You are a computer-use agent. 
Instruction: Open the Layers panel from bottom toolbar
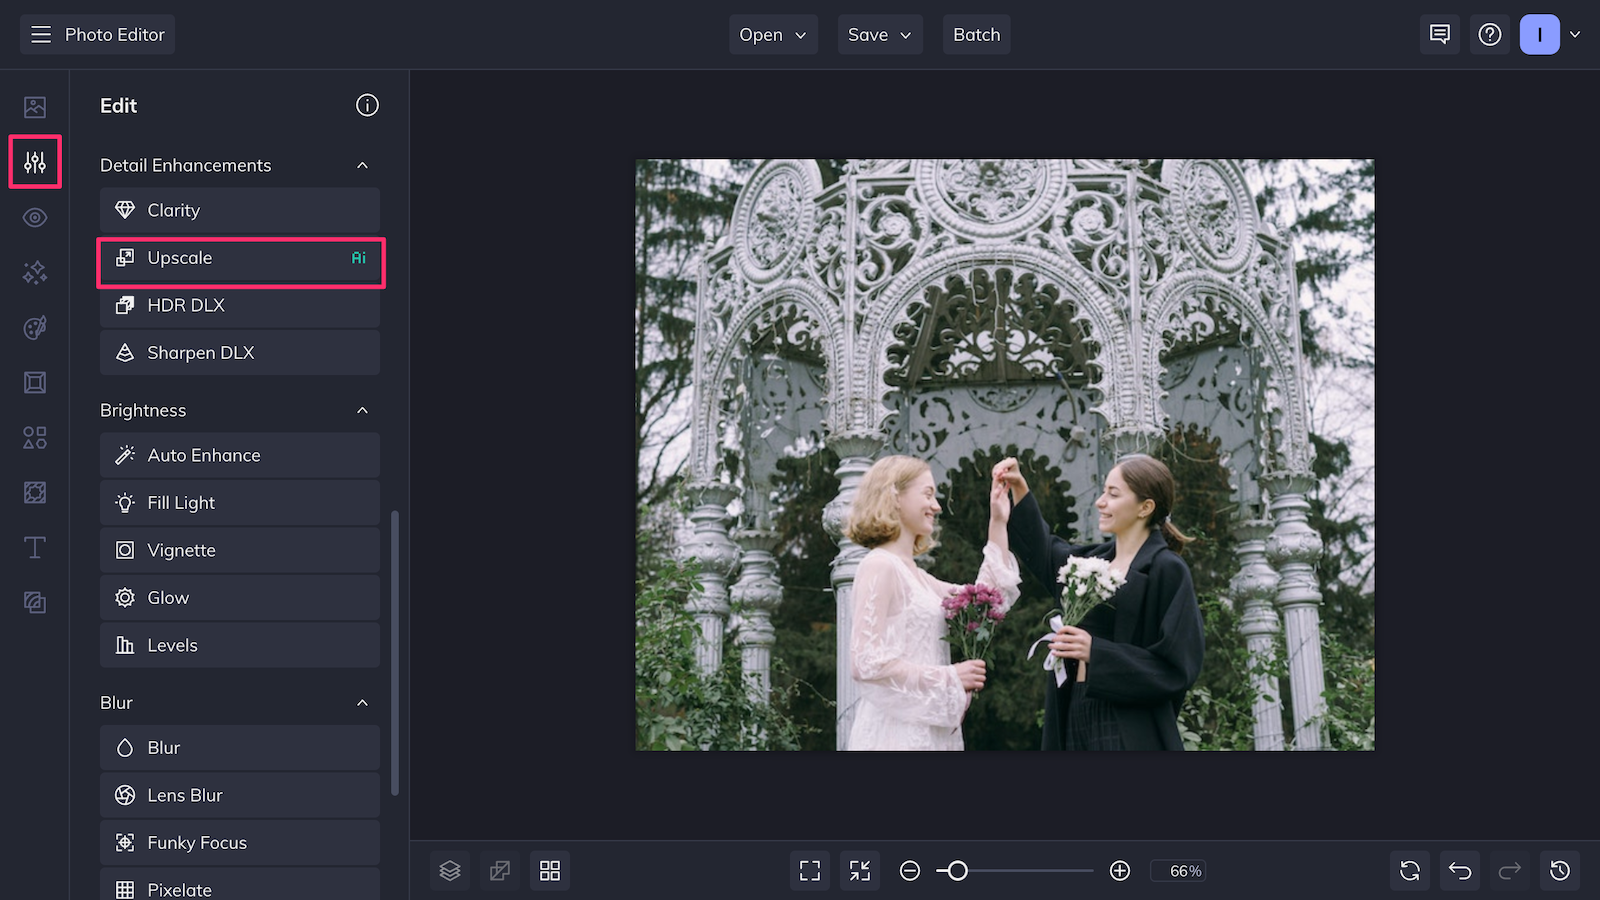[x=449, y=870]
